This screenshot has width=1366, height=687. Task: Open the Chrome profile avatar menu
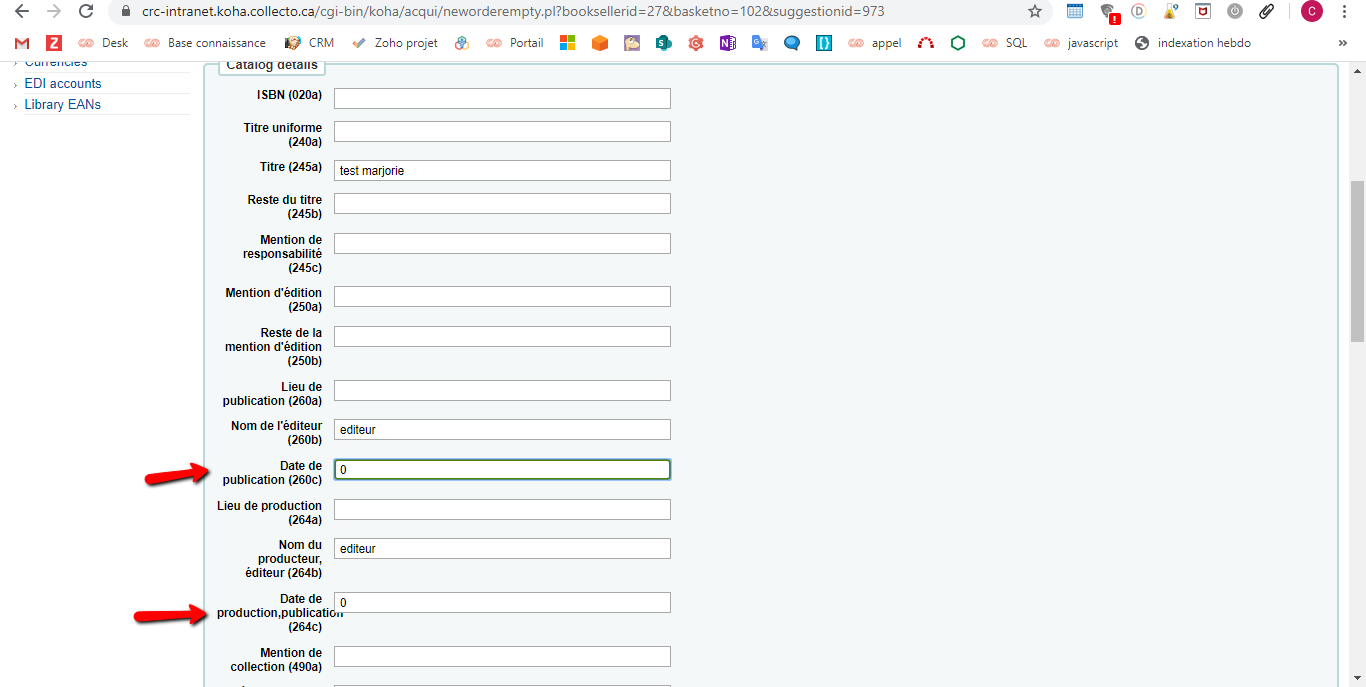(1311, 12)
